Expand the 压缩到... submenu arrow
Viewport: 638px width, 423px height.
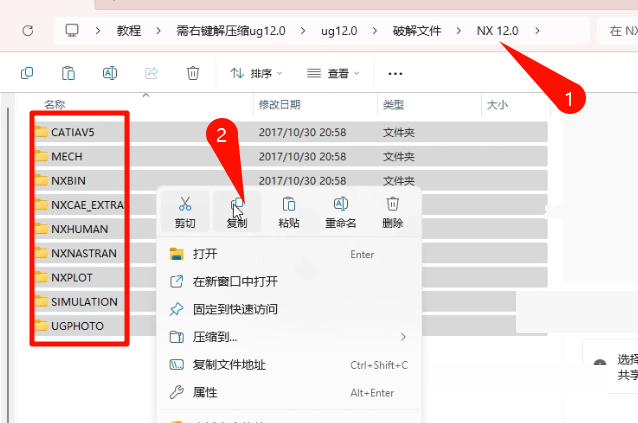(403, 337)
